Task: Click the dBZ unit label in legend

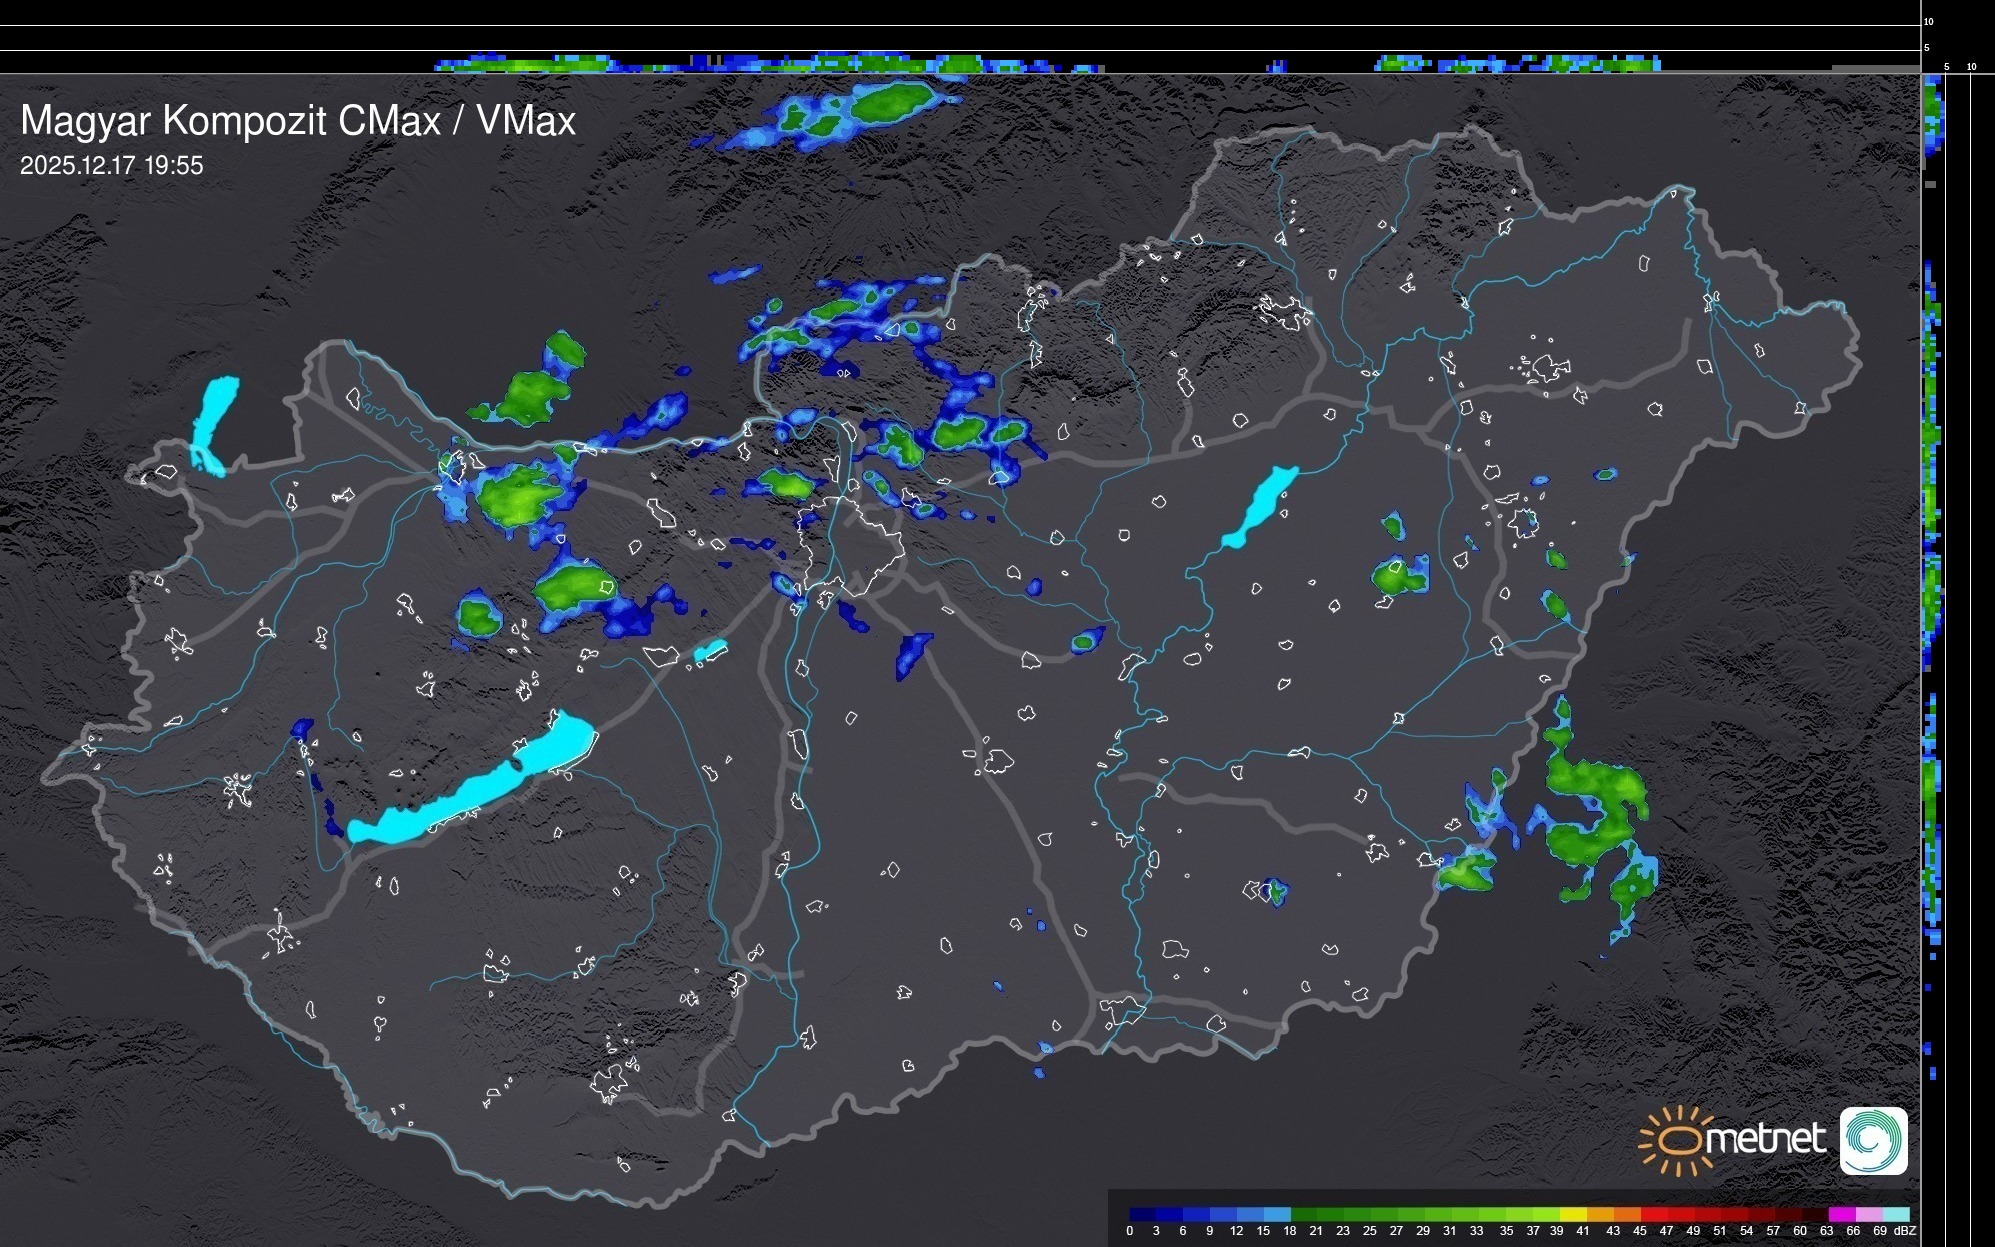Action: coord(1904,1231)
